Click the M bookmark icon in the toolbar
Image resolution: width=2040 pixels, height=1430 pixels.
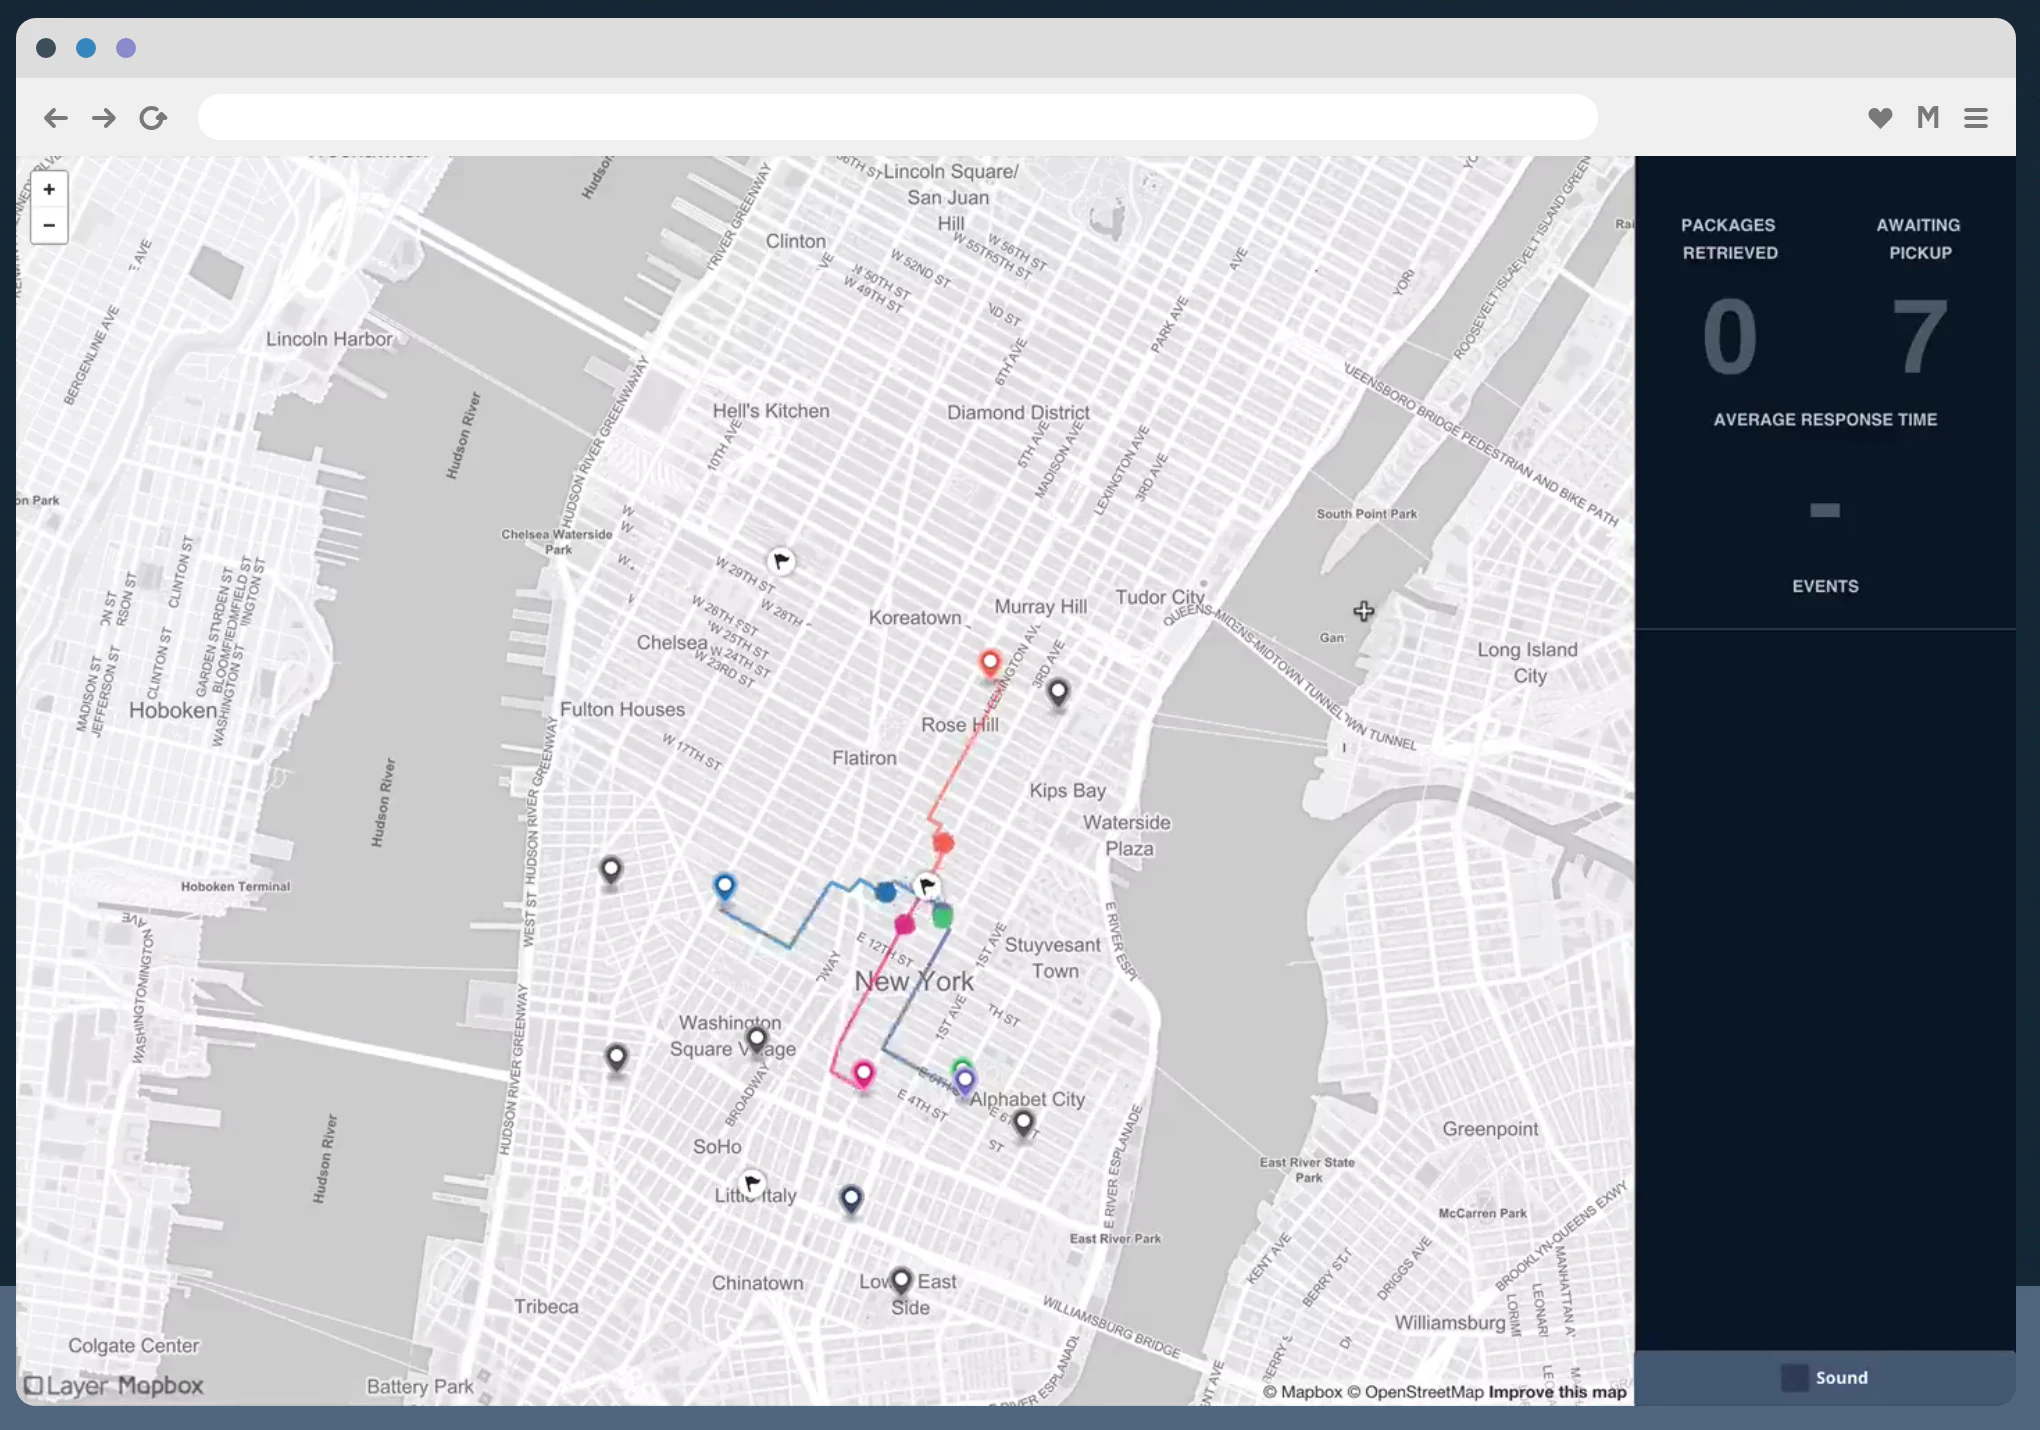[x=1927, y=117]
